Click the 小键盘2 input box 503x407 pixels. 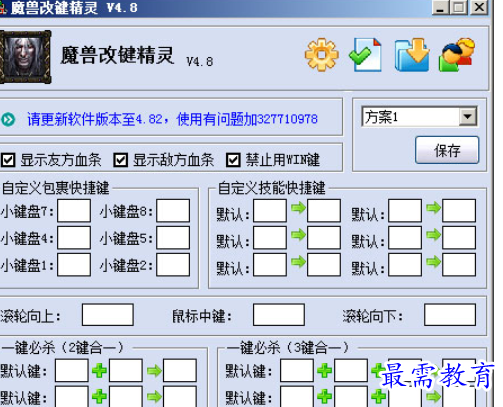[x=173, y=265]
